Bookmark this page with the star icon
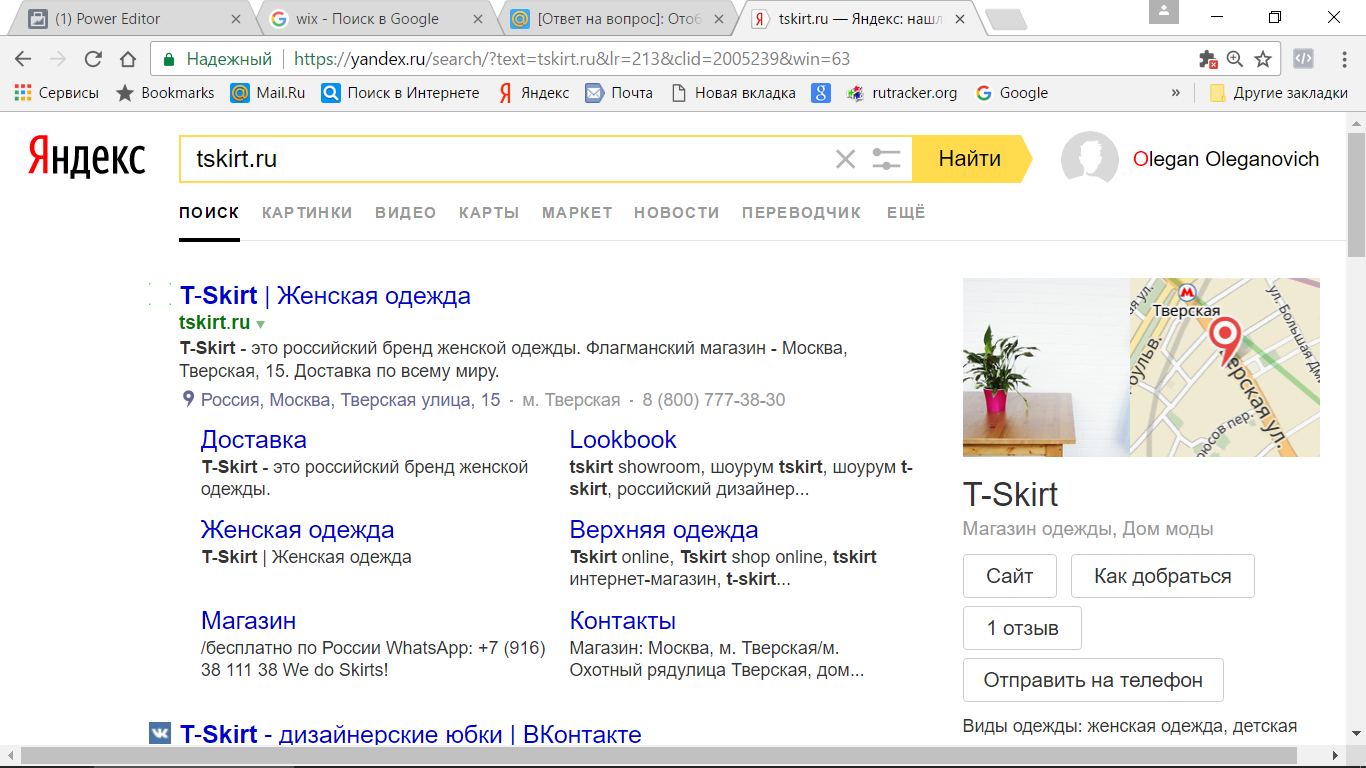The image size is (1366, 768). point(1263,59)
